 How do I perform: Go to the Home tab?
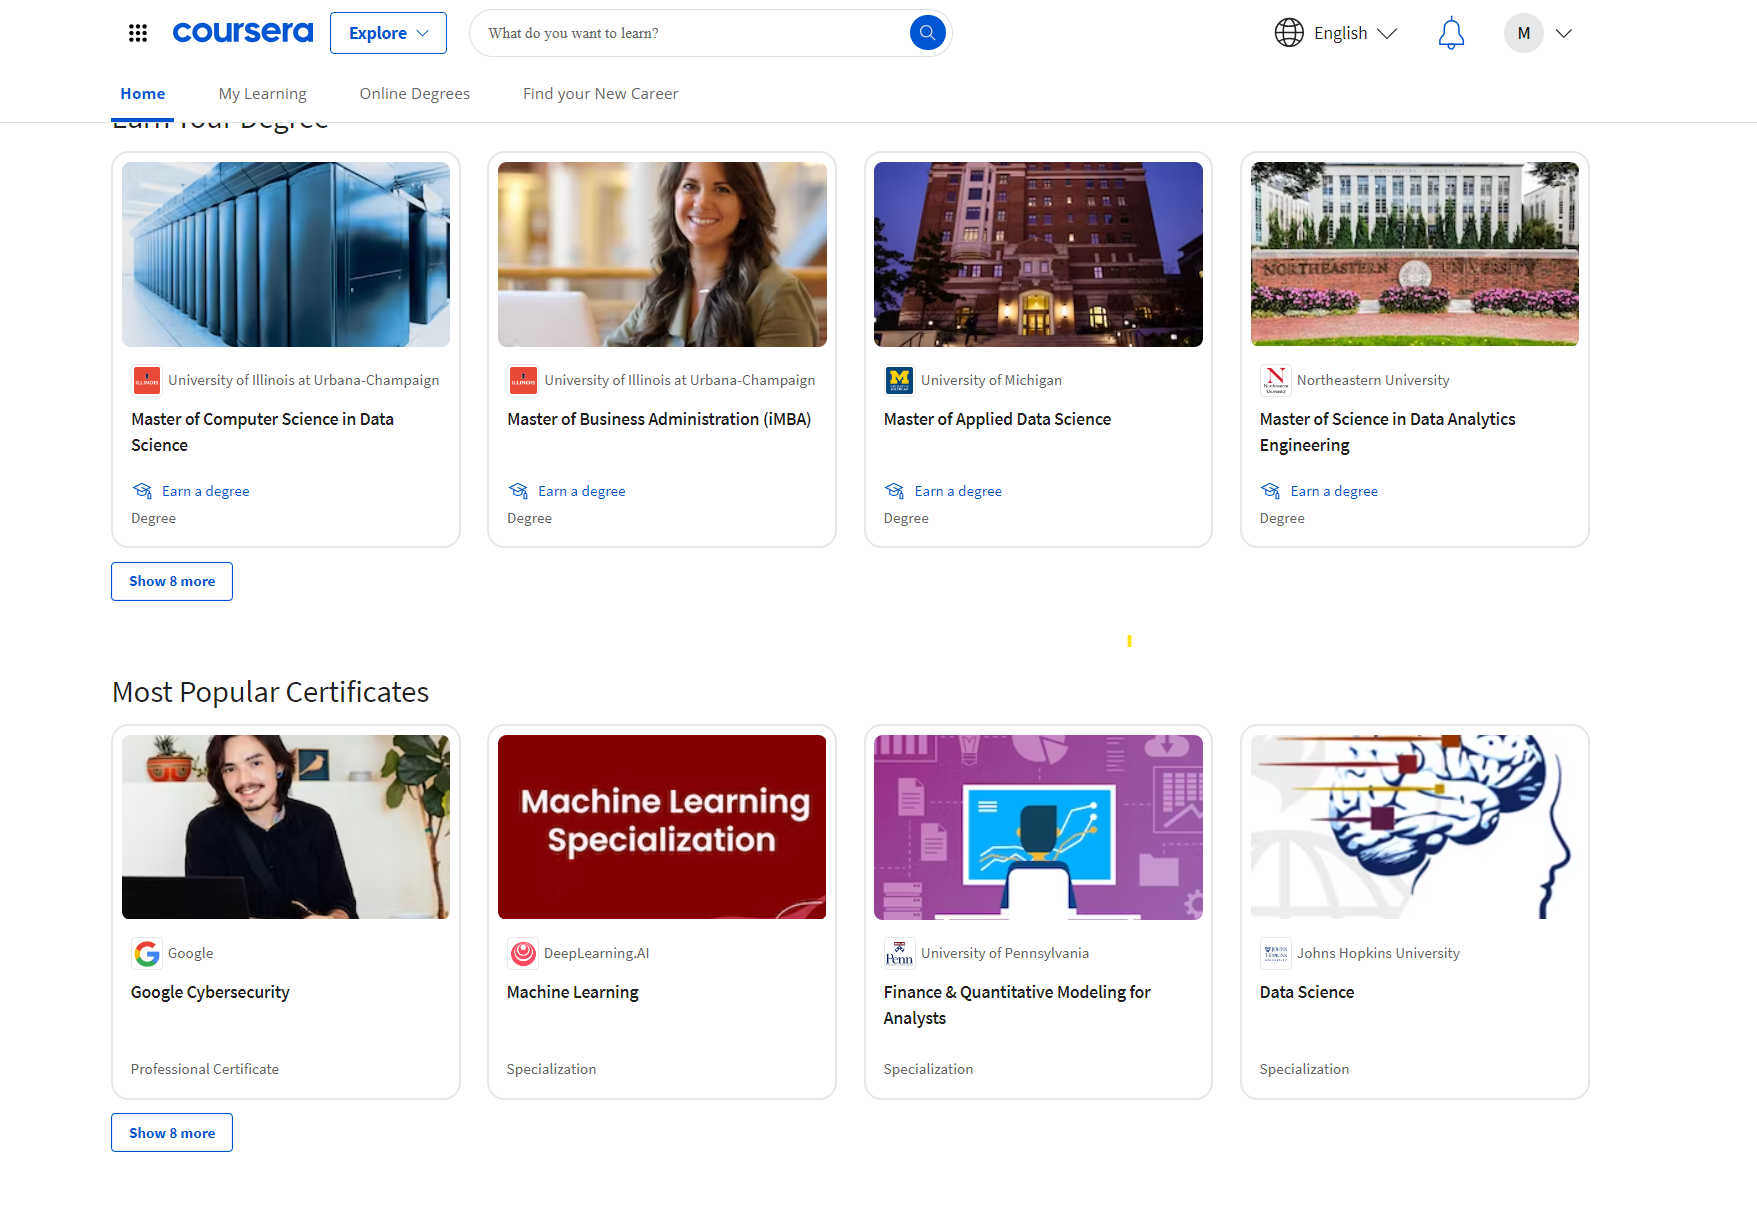[143, 93]
